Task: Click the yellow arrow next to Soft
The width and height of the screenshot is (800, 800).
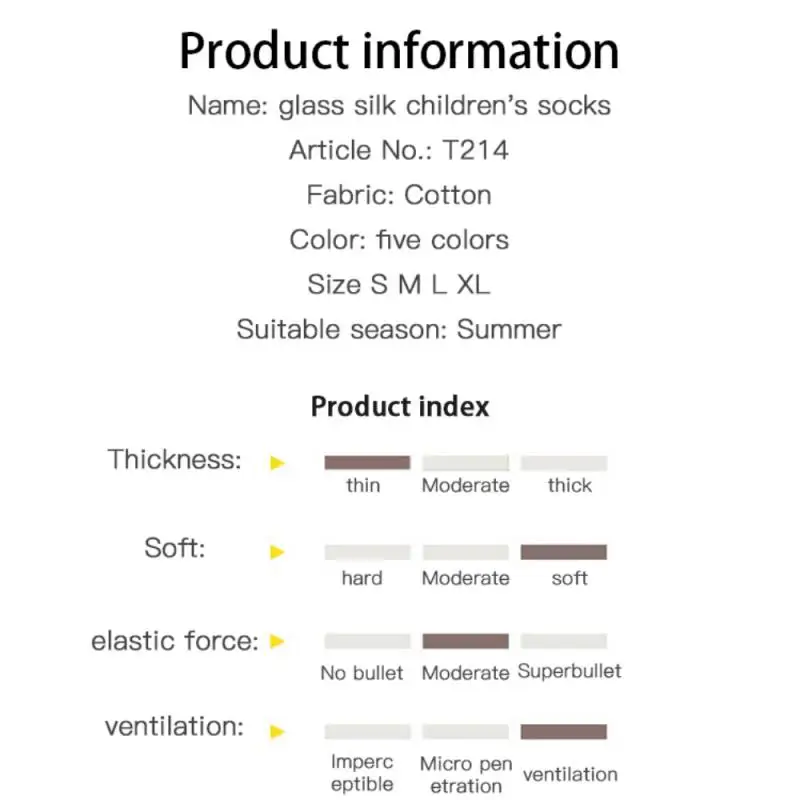Action: pos(278,552)
